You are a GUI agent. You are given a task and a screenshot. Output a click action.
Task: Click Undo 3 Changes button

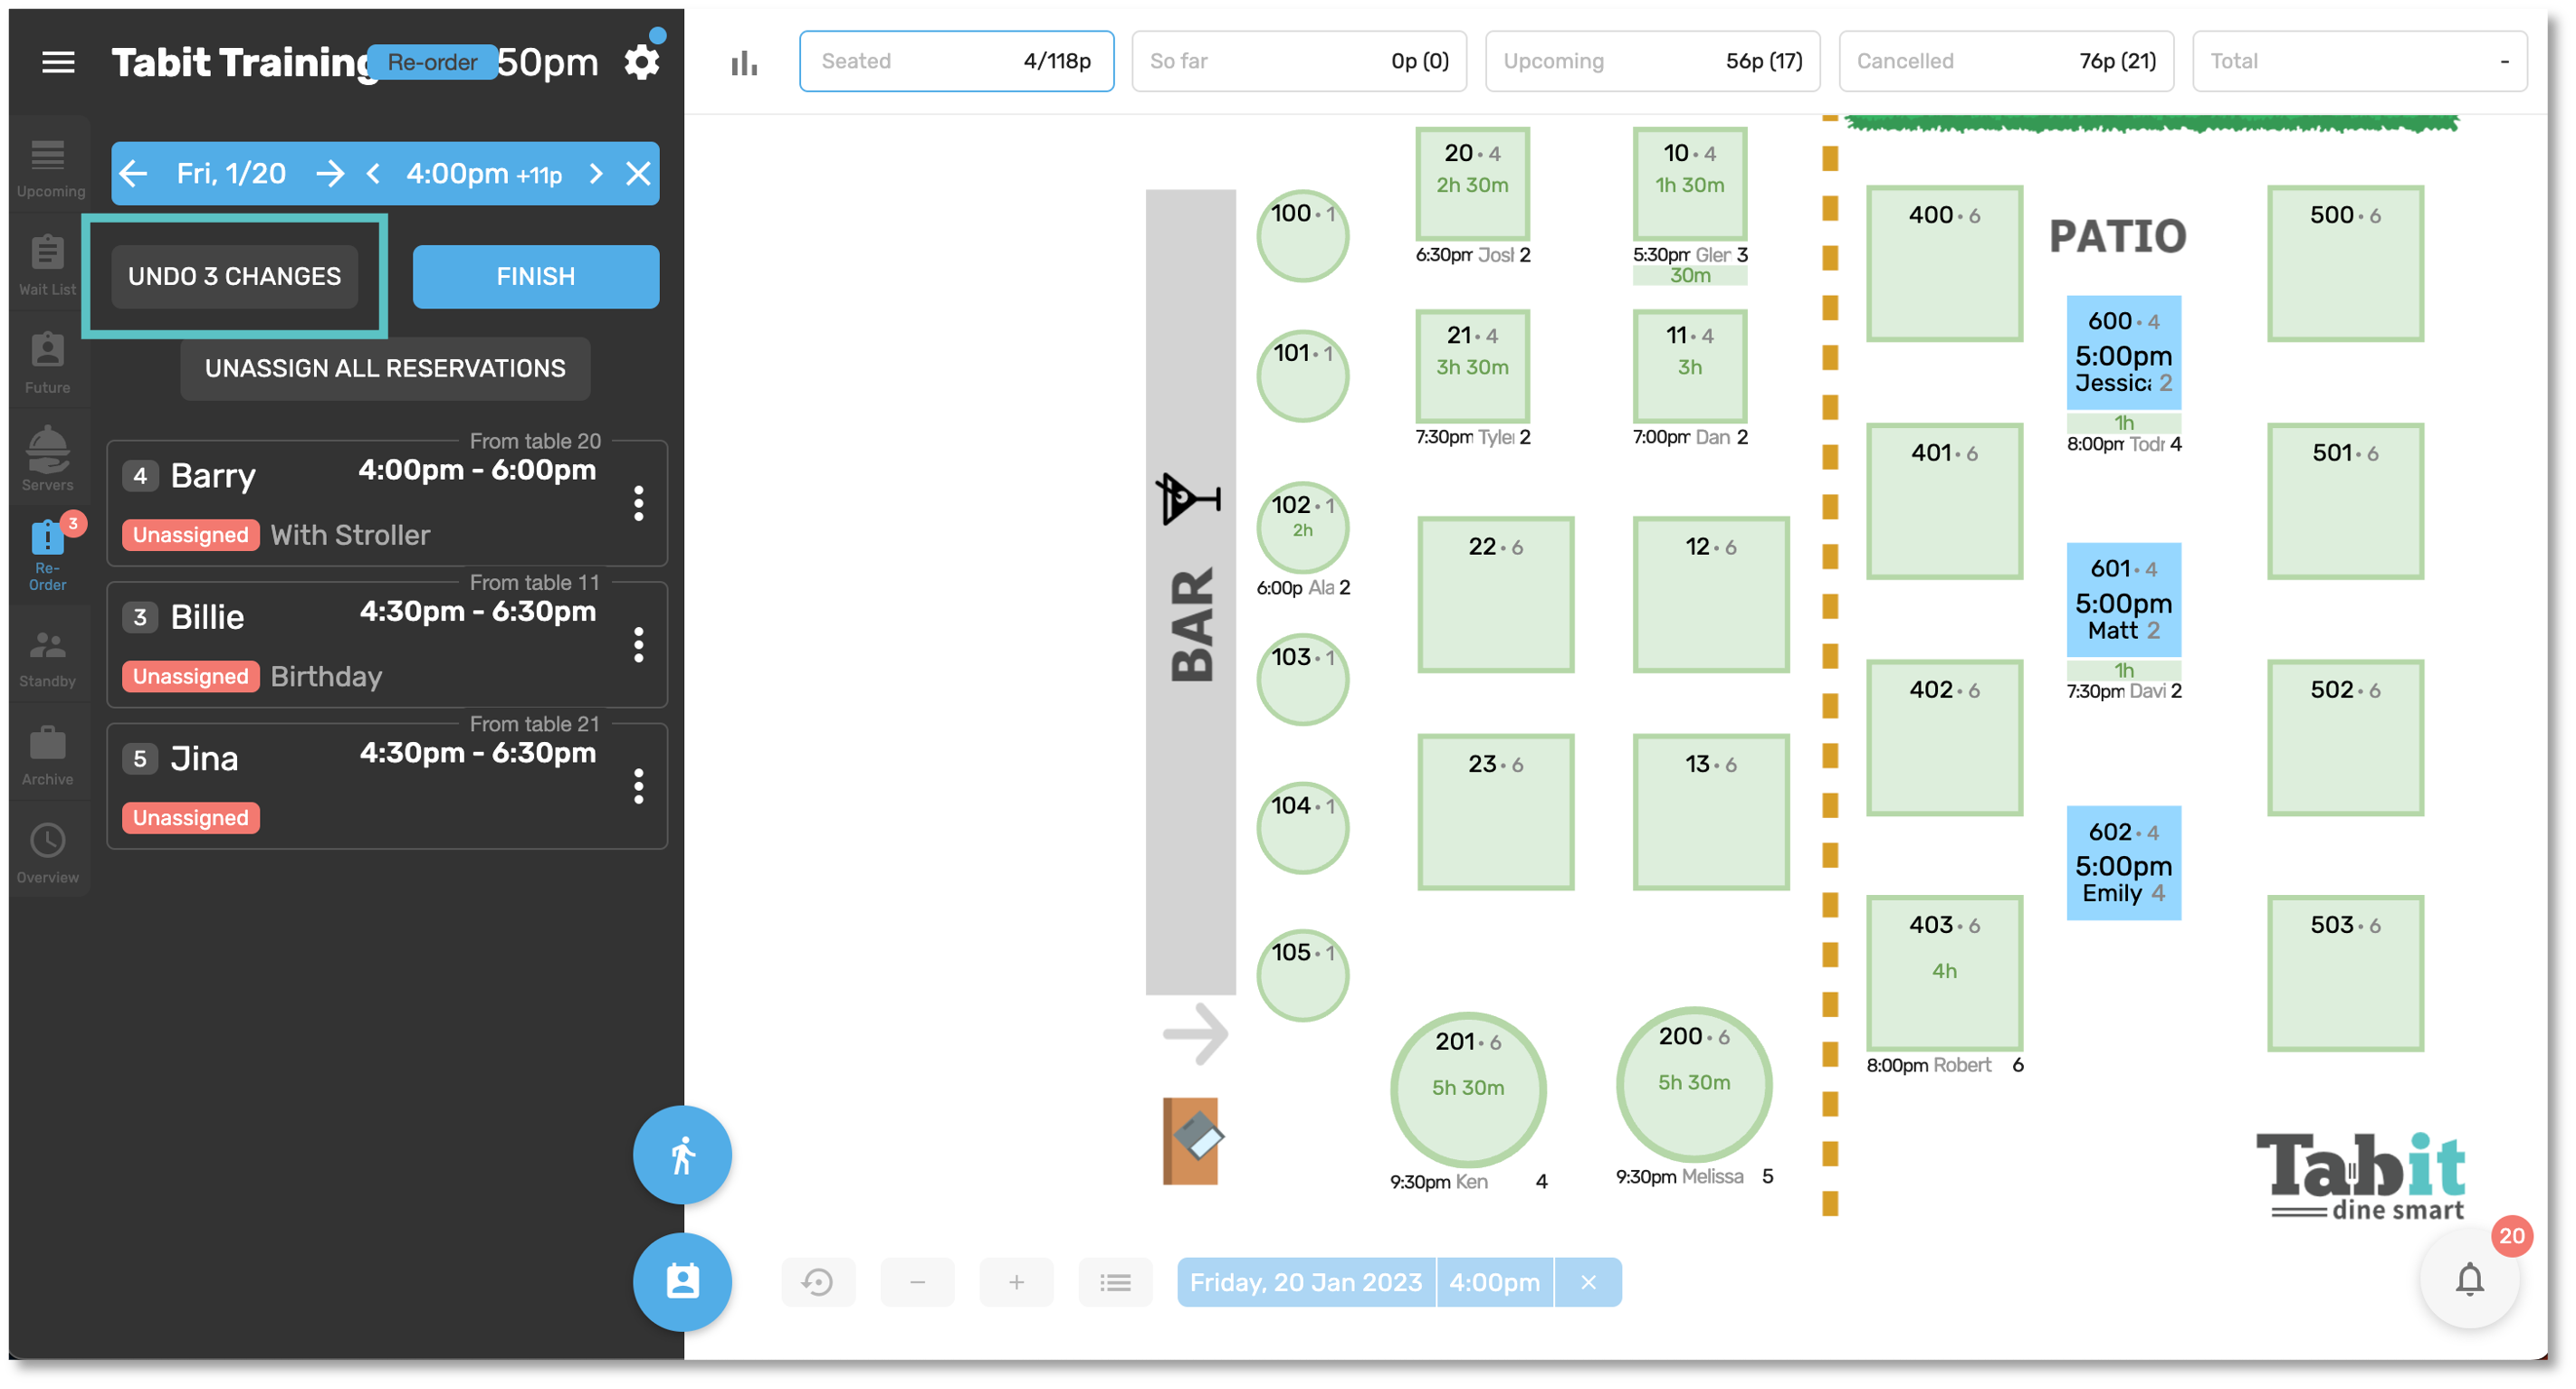234,276
